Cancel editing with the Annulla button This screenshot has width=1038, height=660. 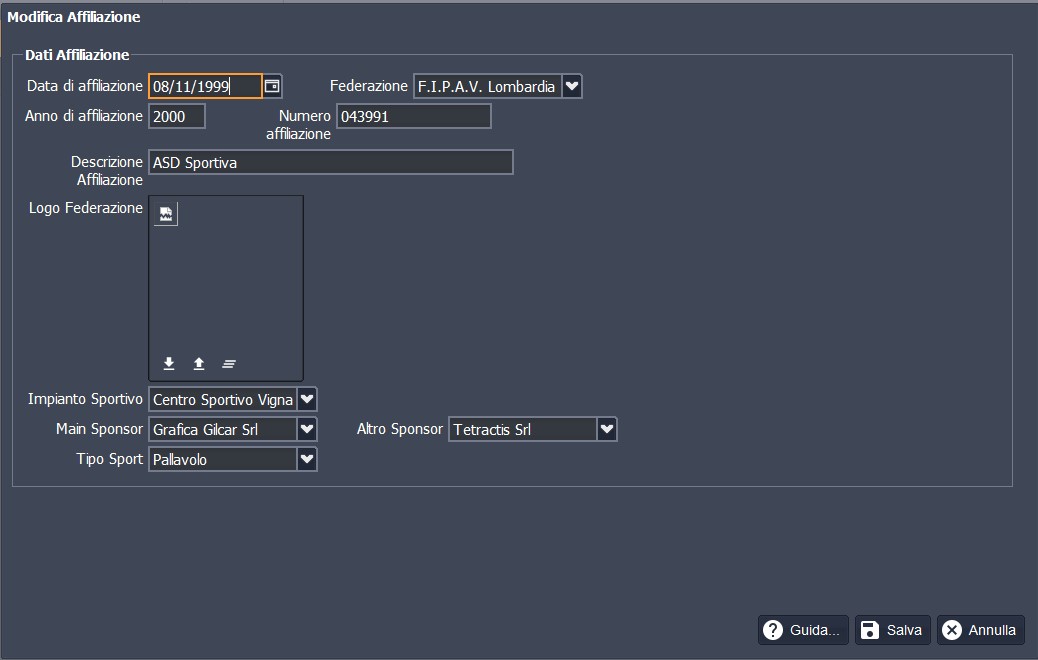pyautogui.click(x=980, y=630)
